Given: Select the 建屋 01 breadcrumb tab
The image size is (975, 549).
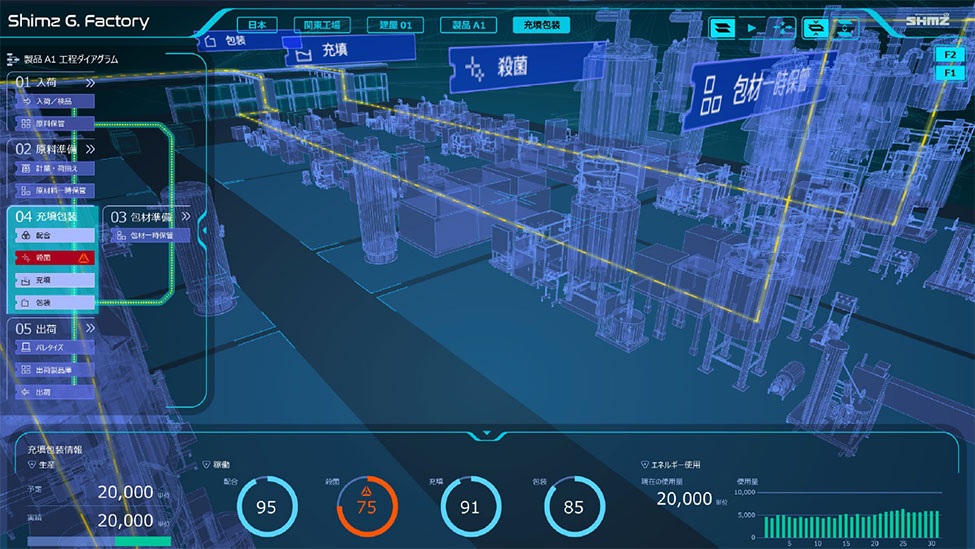Looking at the screenshot, I should [x=395, y=25].
